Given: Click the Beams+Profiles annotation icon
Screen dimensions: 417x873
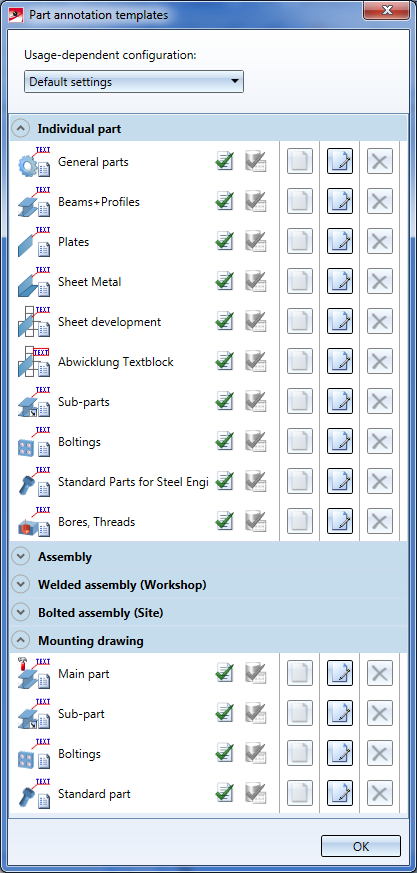Looking at the screenshot, I should pos(34,202).
